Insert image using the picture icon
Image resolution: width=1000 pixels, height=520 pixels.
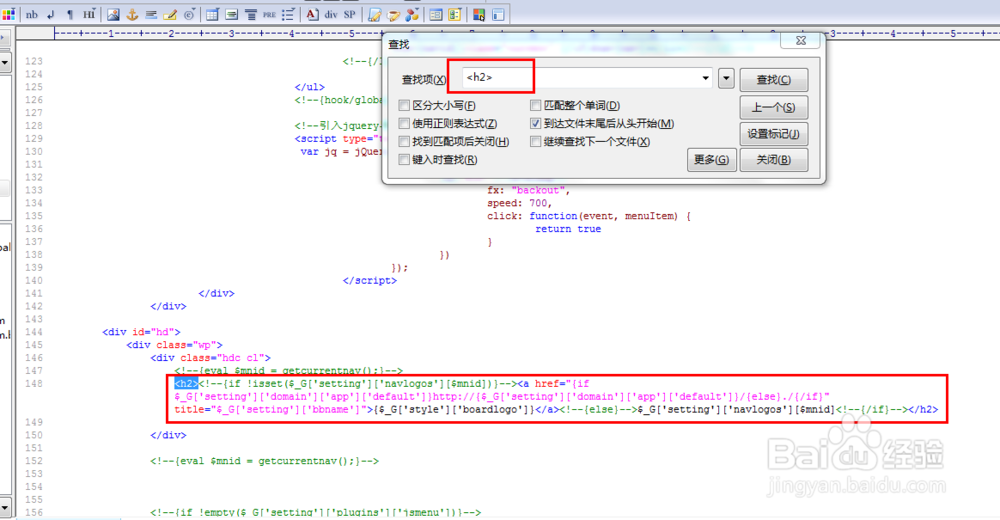click(113, 14)
